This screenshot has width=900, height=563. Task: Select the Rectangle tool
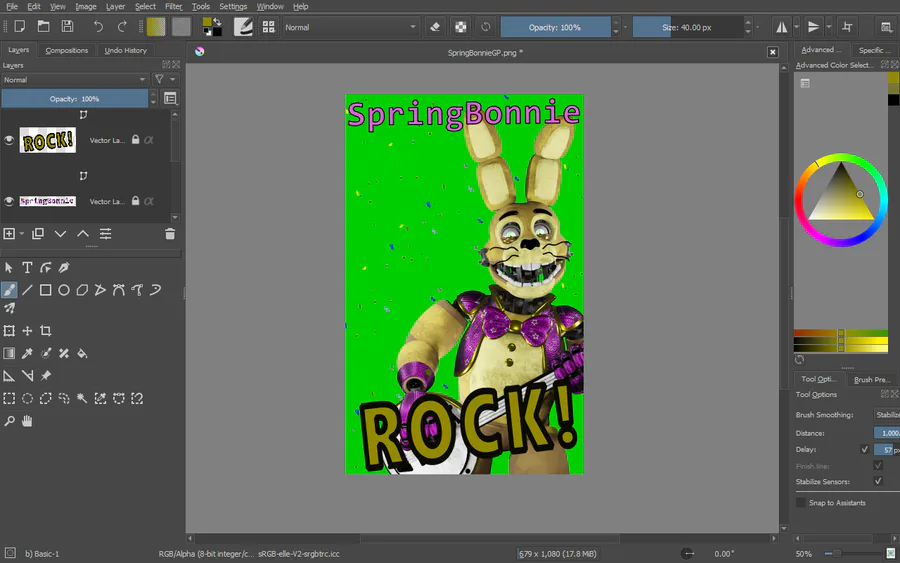45,290
